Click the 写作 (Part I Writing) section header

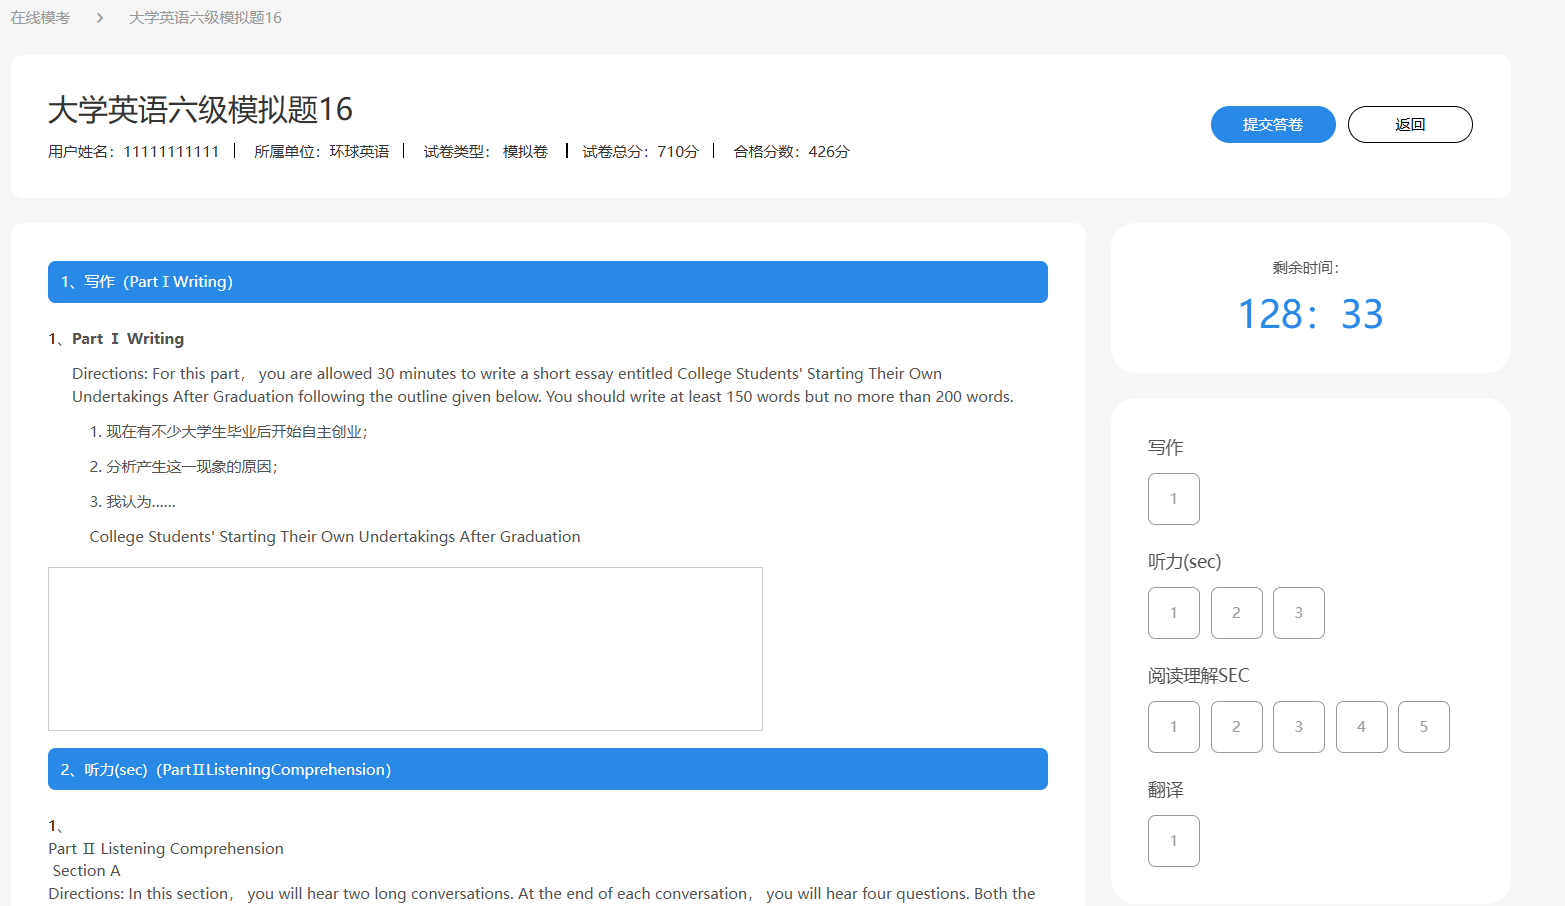point(547,282)
